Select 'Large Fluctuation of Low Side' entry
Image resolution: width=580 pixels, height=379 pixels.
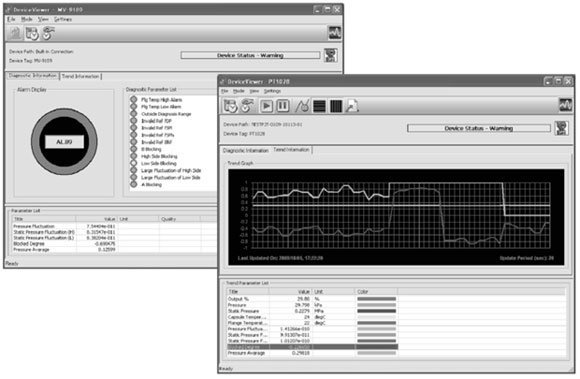(x=171, y=177)
